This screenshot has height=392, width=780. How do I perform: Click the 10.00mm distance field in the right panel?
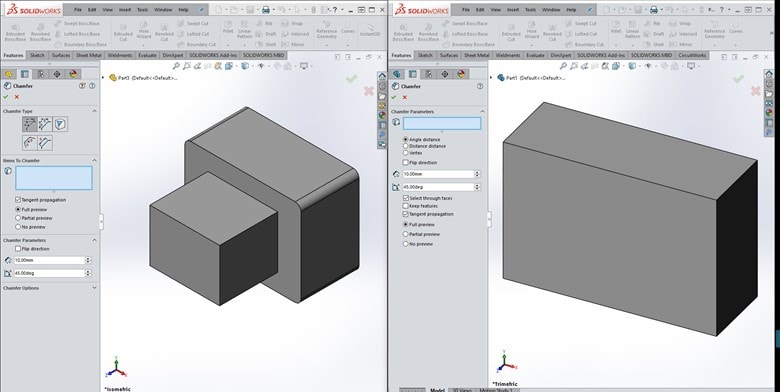(x=438, y=174)
